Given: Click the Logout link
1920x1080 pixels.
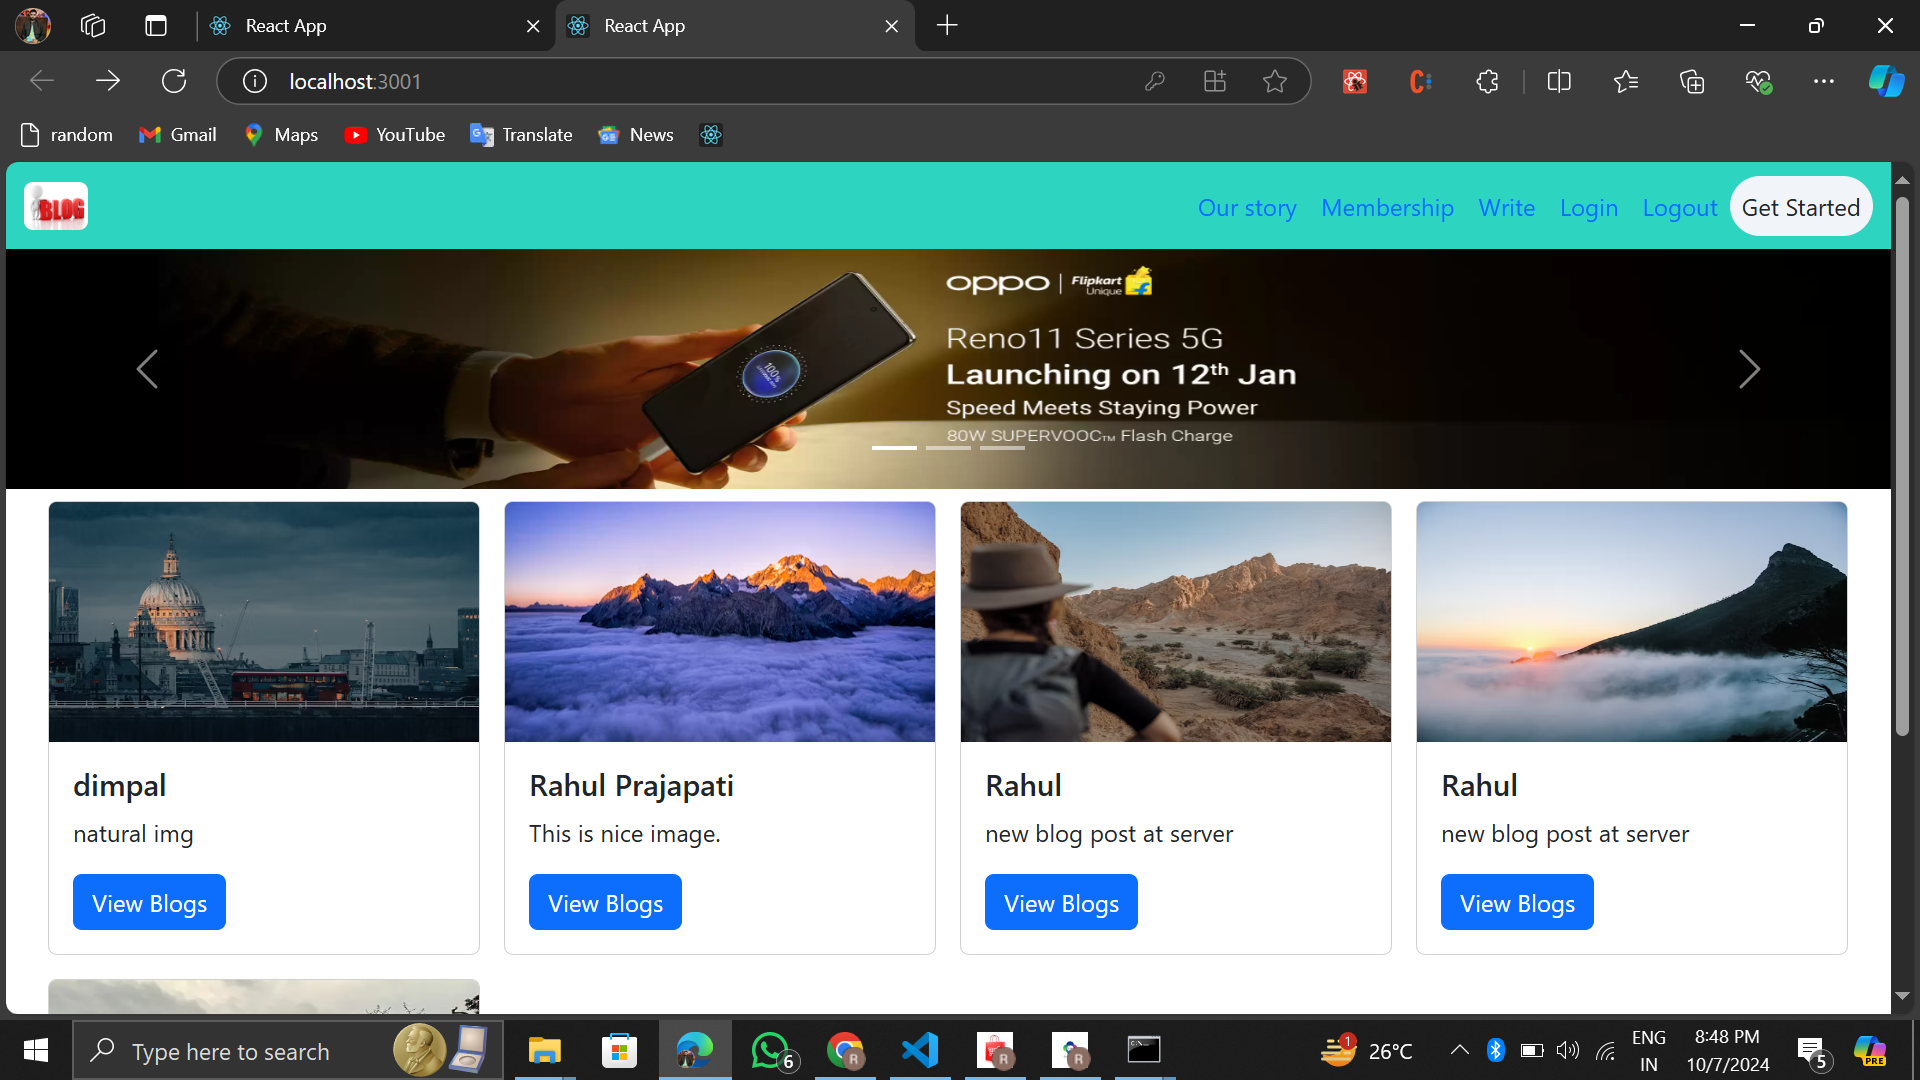Looking at the screenshot, I should pos(1679,208).
